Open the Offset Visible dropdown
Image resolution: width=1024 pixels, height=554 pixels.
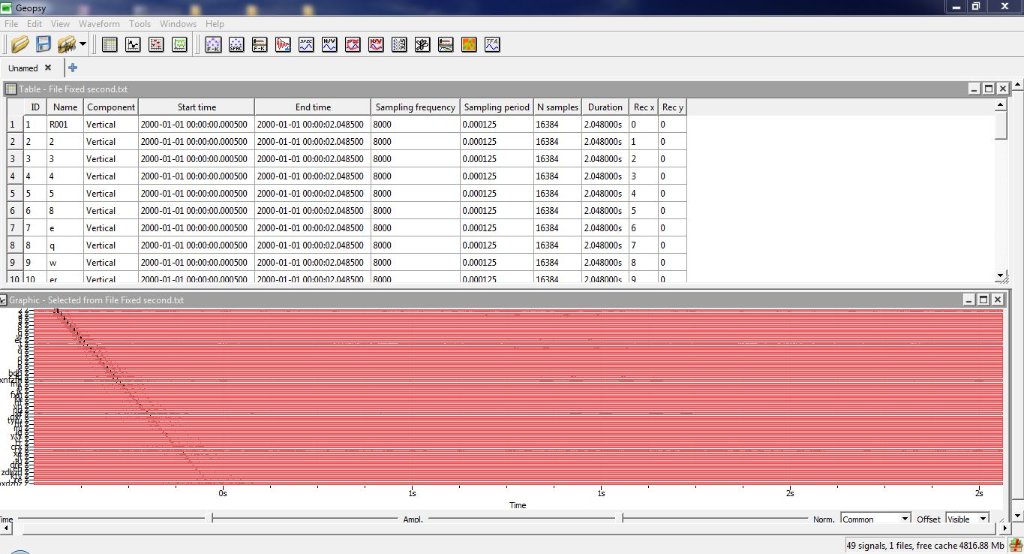click(x=967, y=519)
